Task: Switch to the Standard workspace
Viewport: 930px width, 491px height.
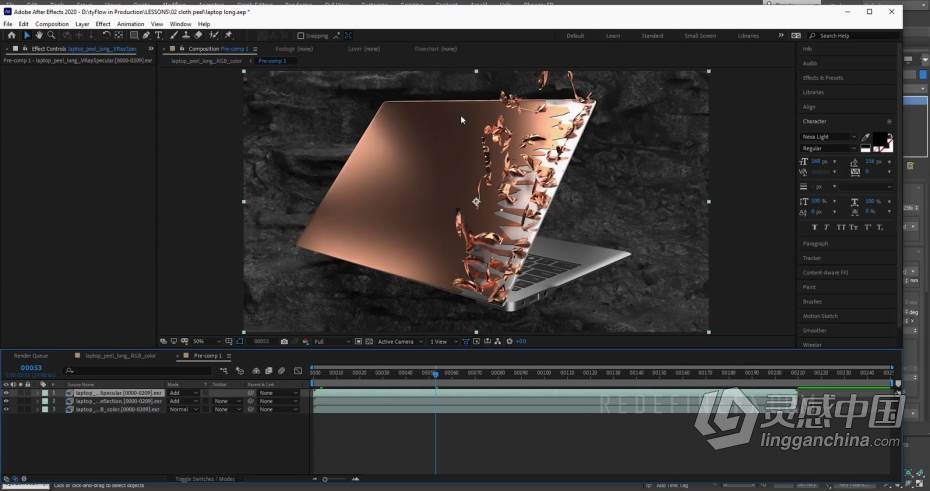Action: pos(652,36)
